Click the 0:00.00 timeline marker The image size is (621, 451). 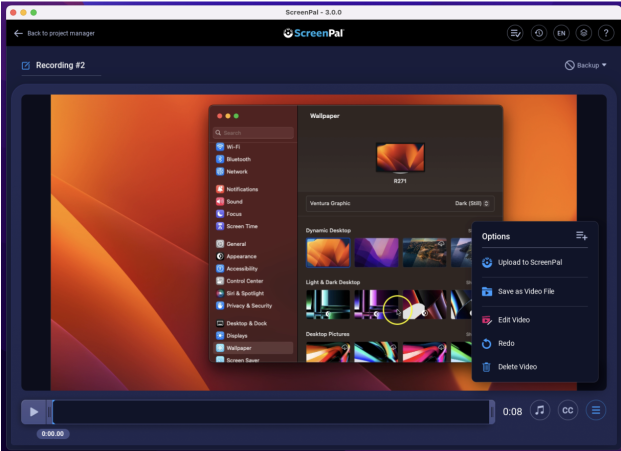(53, 434)
